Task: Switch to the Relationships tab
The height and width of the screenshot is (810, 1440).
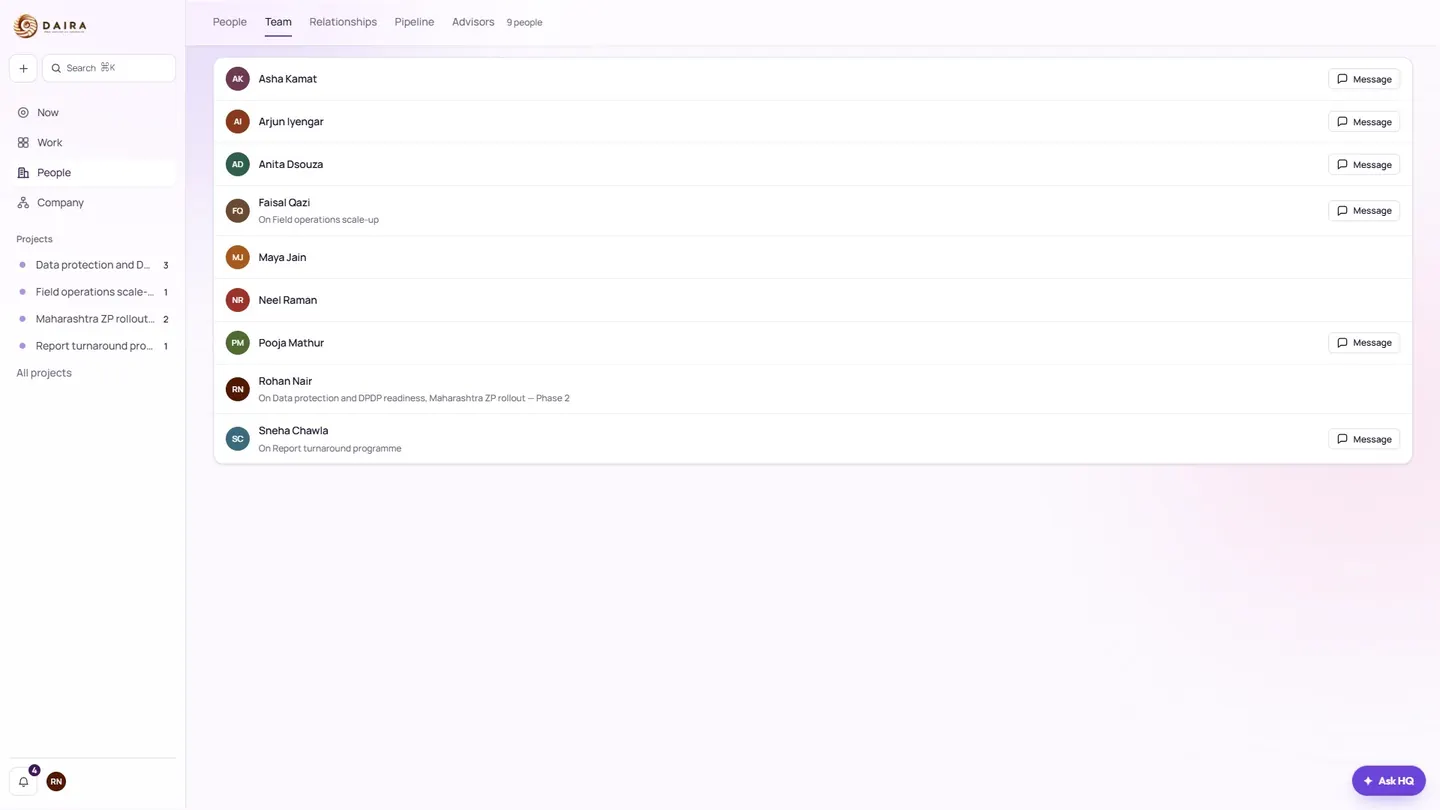Action: coord(343,22)
